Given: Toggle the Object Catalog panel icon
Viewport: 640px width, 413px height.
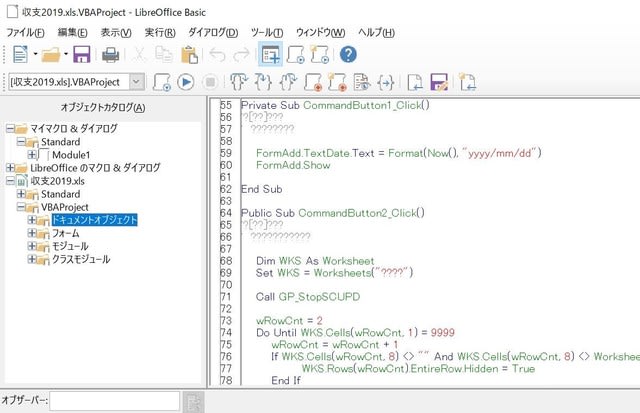Looking at the screenshot, I should click(271, 54).
